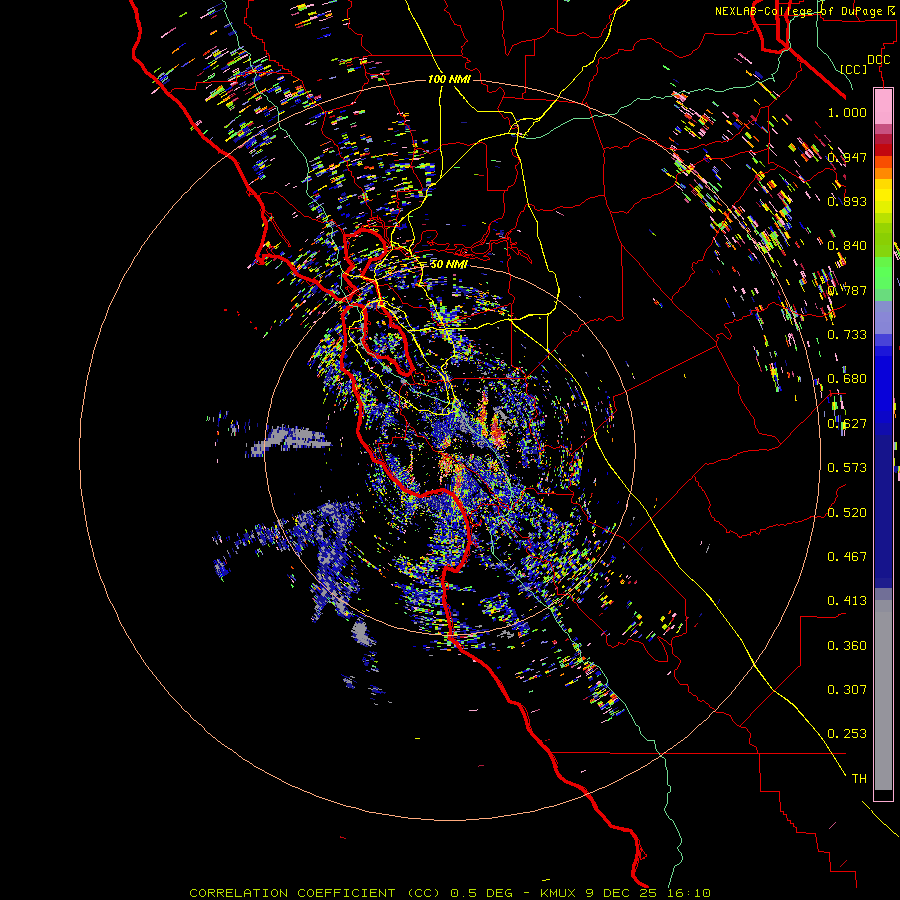
Task: Pick the large gray color bar segment
Action: 883,695
